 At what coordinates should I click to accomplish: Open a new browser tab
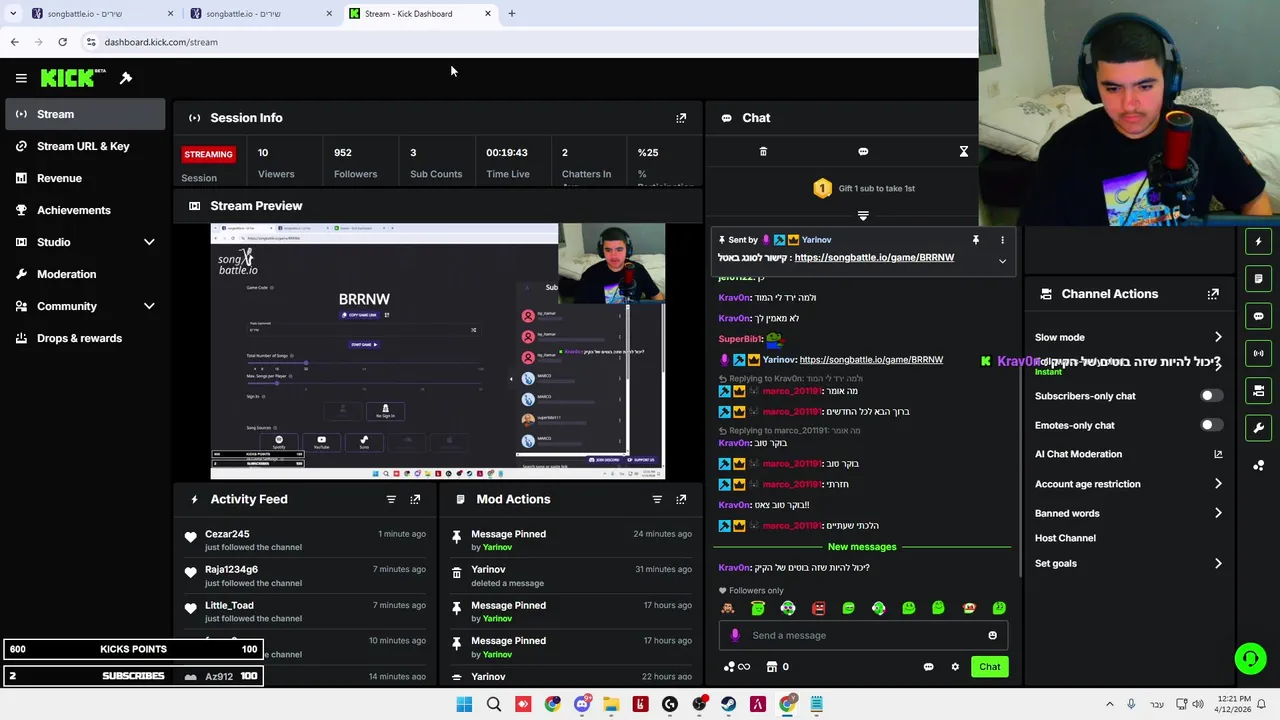(512, 14)
